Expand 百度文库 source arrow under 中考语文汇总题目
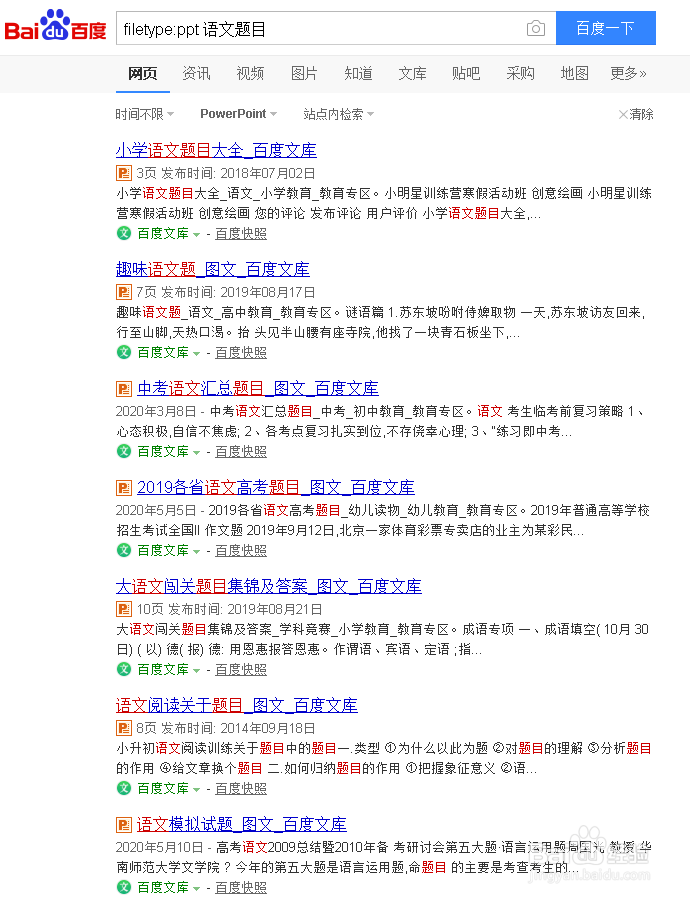This screenshot has width=690, height=899. (196, 452)
